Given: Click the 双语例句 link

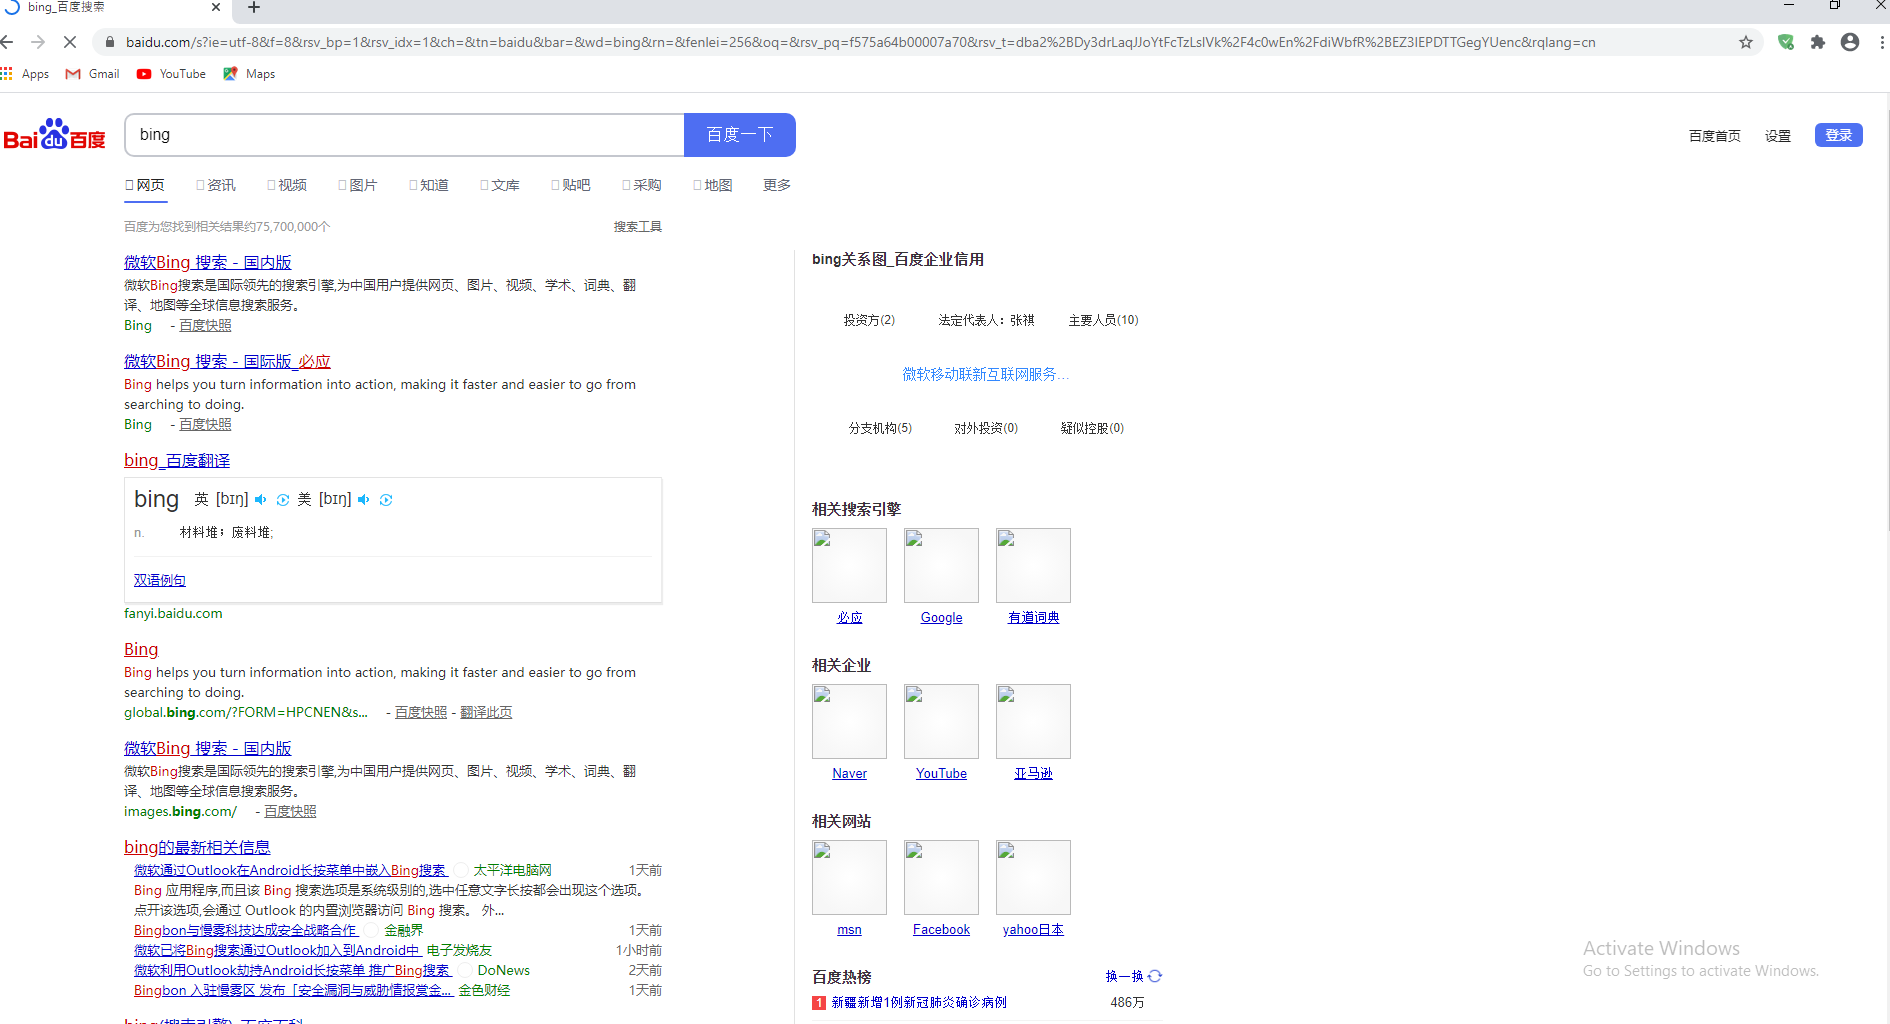Looking at the screenshot, I should tap(160, 580).
